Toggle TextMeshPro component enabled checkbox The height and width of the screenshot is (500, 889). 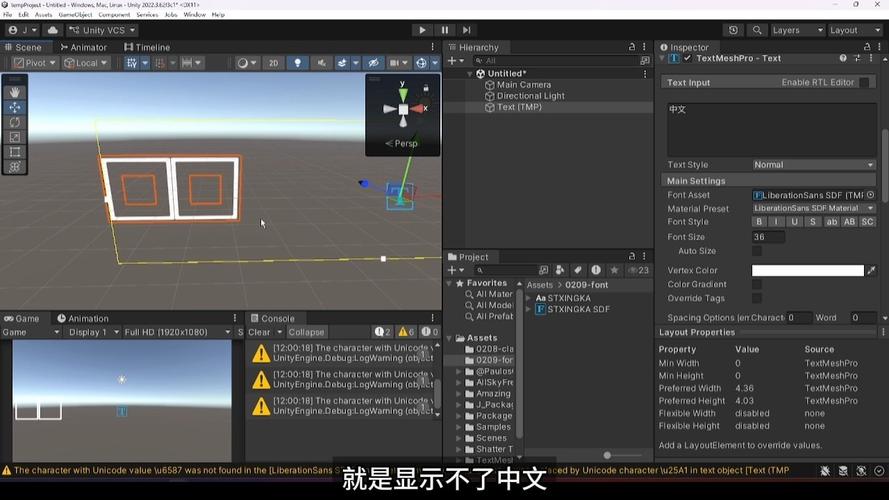[x=688, y=58]
